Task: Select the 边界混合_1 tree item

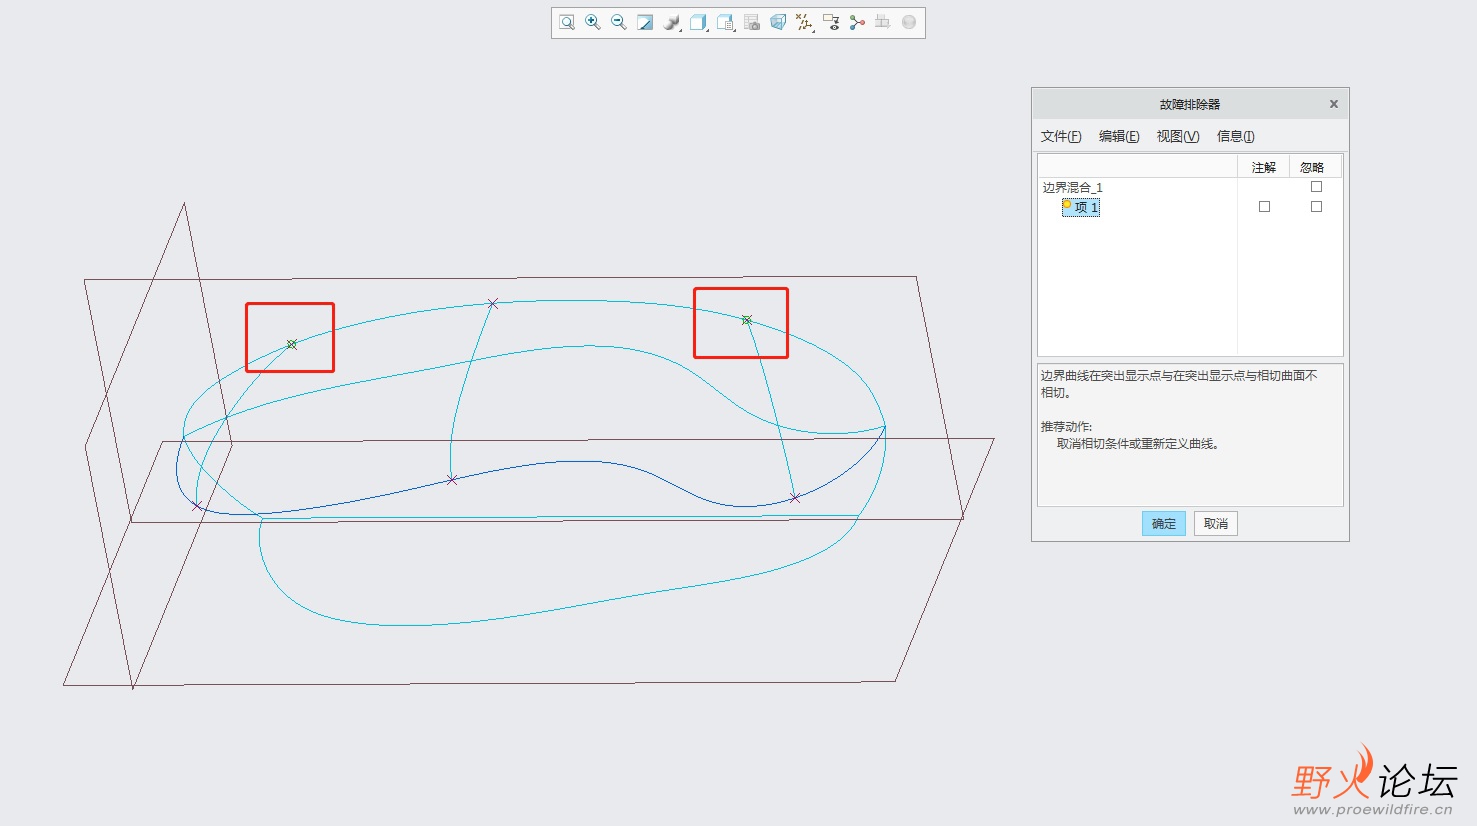Action: [1072, 187]
